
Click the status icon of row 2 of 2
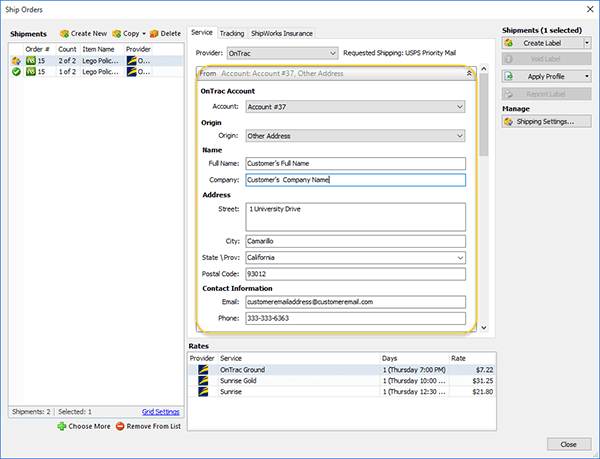coord(16,61)
